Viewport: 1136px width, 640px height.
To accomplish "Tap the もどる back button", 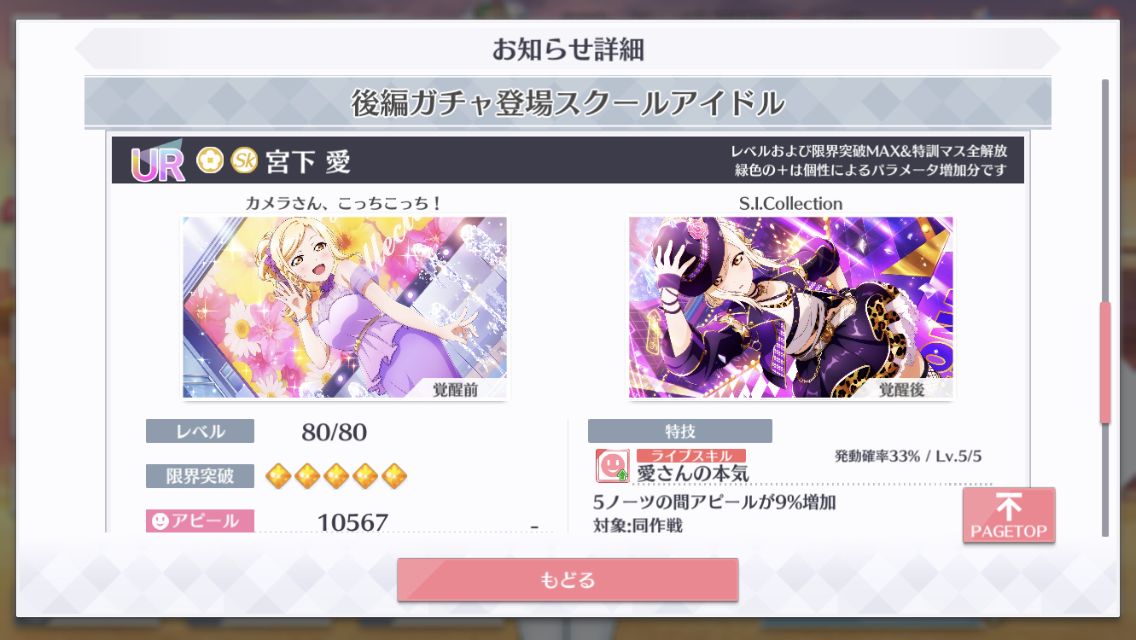I will tap(567, 580).
